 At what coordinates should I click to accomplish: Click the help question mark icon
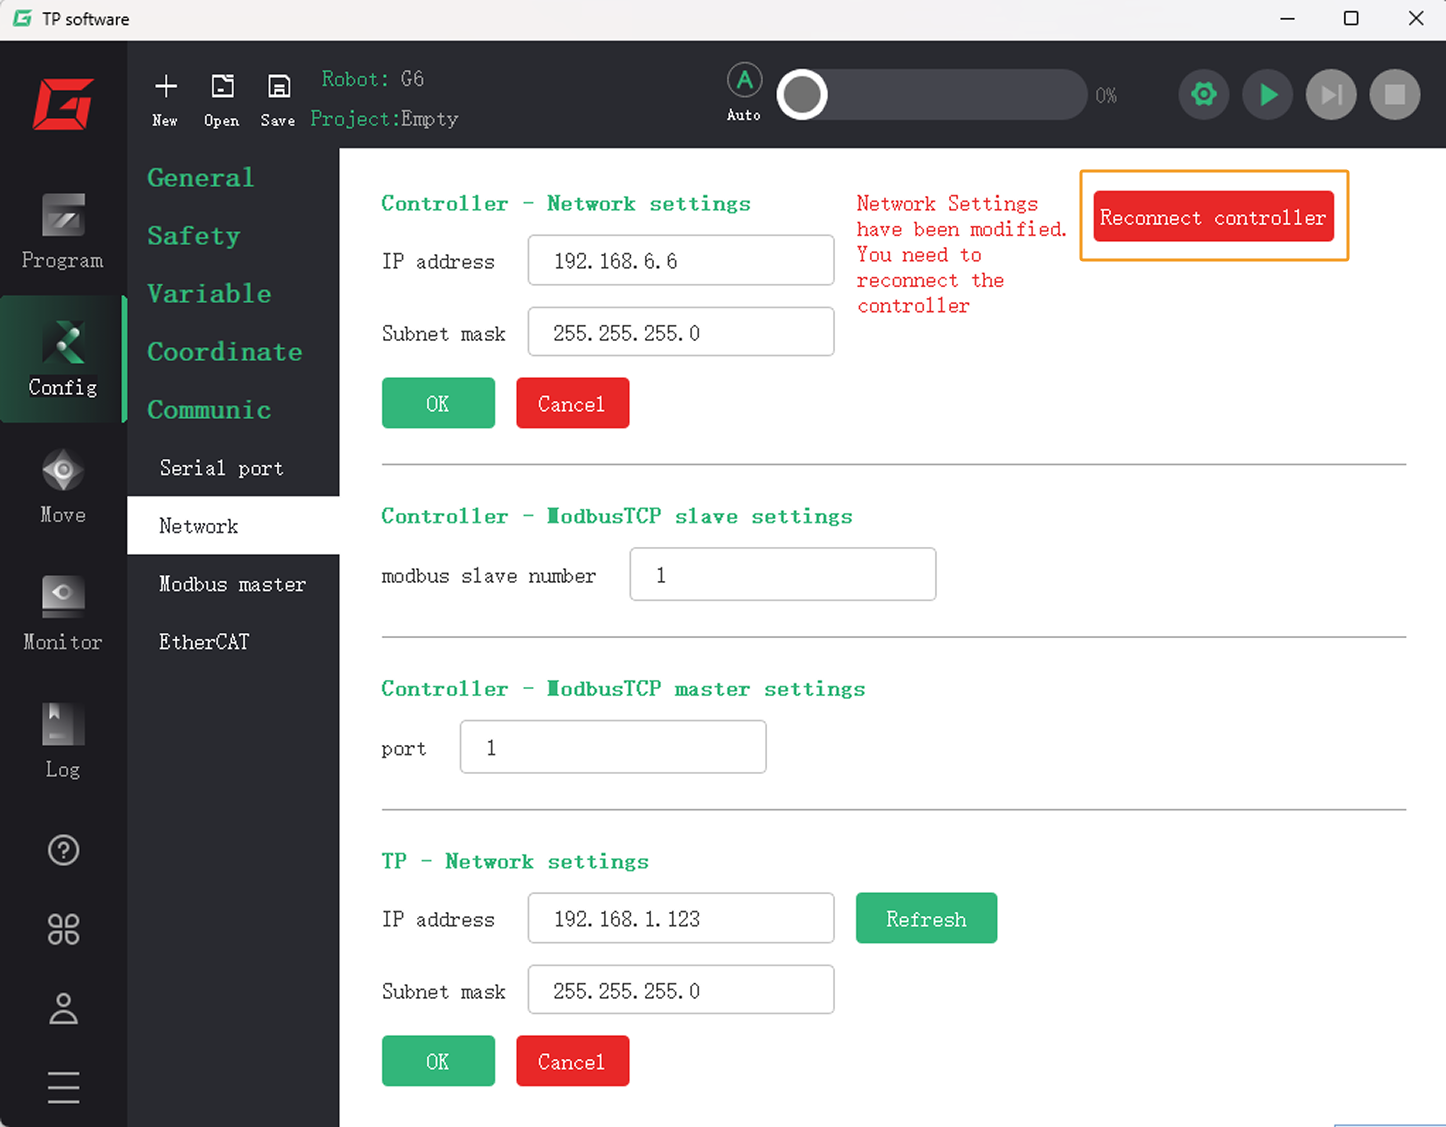tap(63, 850)
